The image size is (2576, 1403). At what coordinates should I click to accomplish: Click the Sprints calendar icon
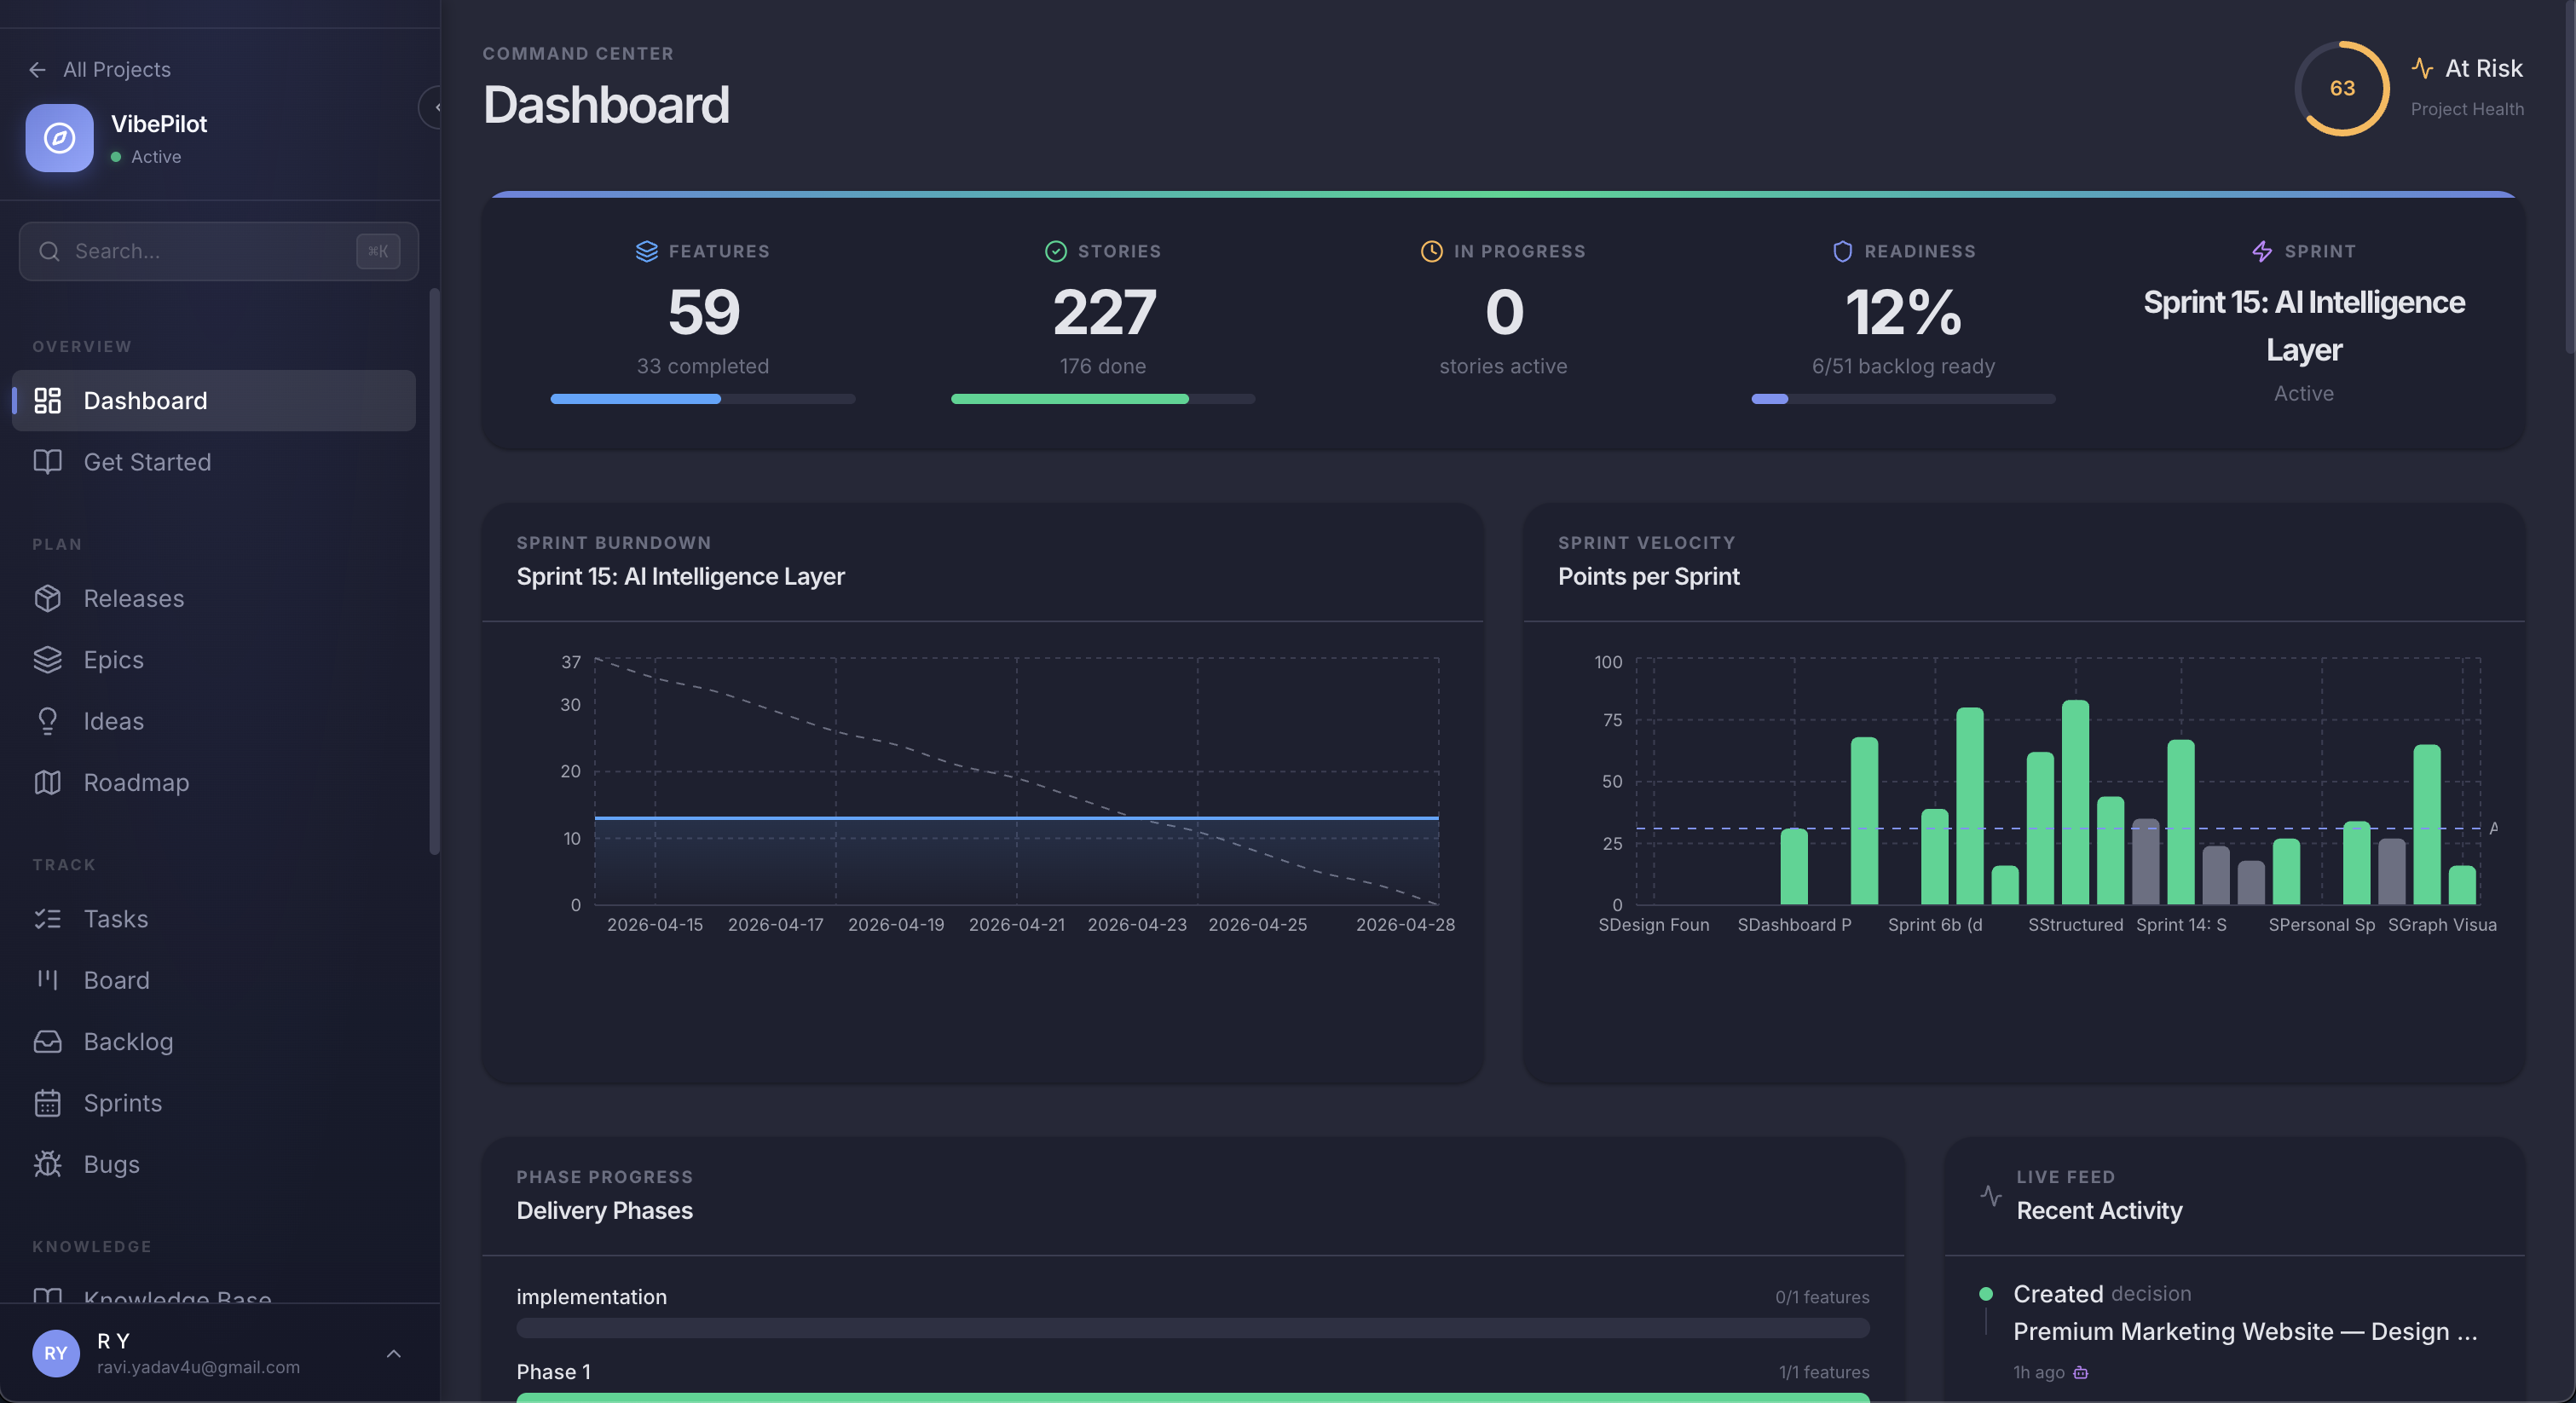pyautogui.click(x=49, y=1103)
